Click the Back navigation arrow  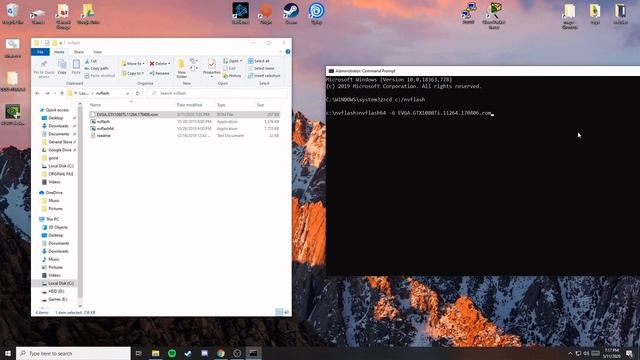click(37, 93)
